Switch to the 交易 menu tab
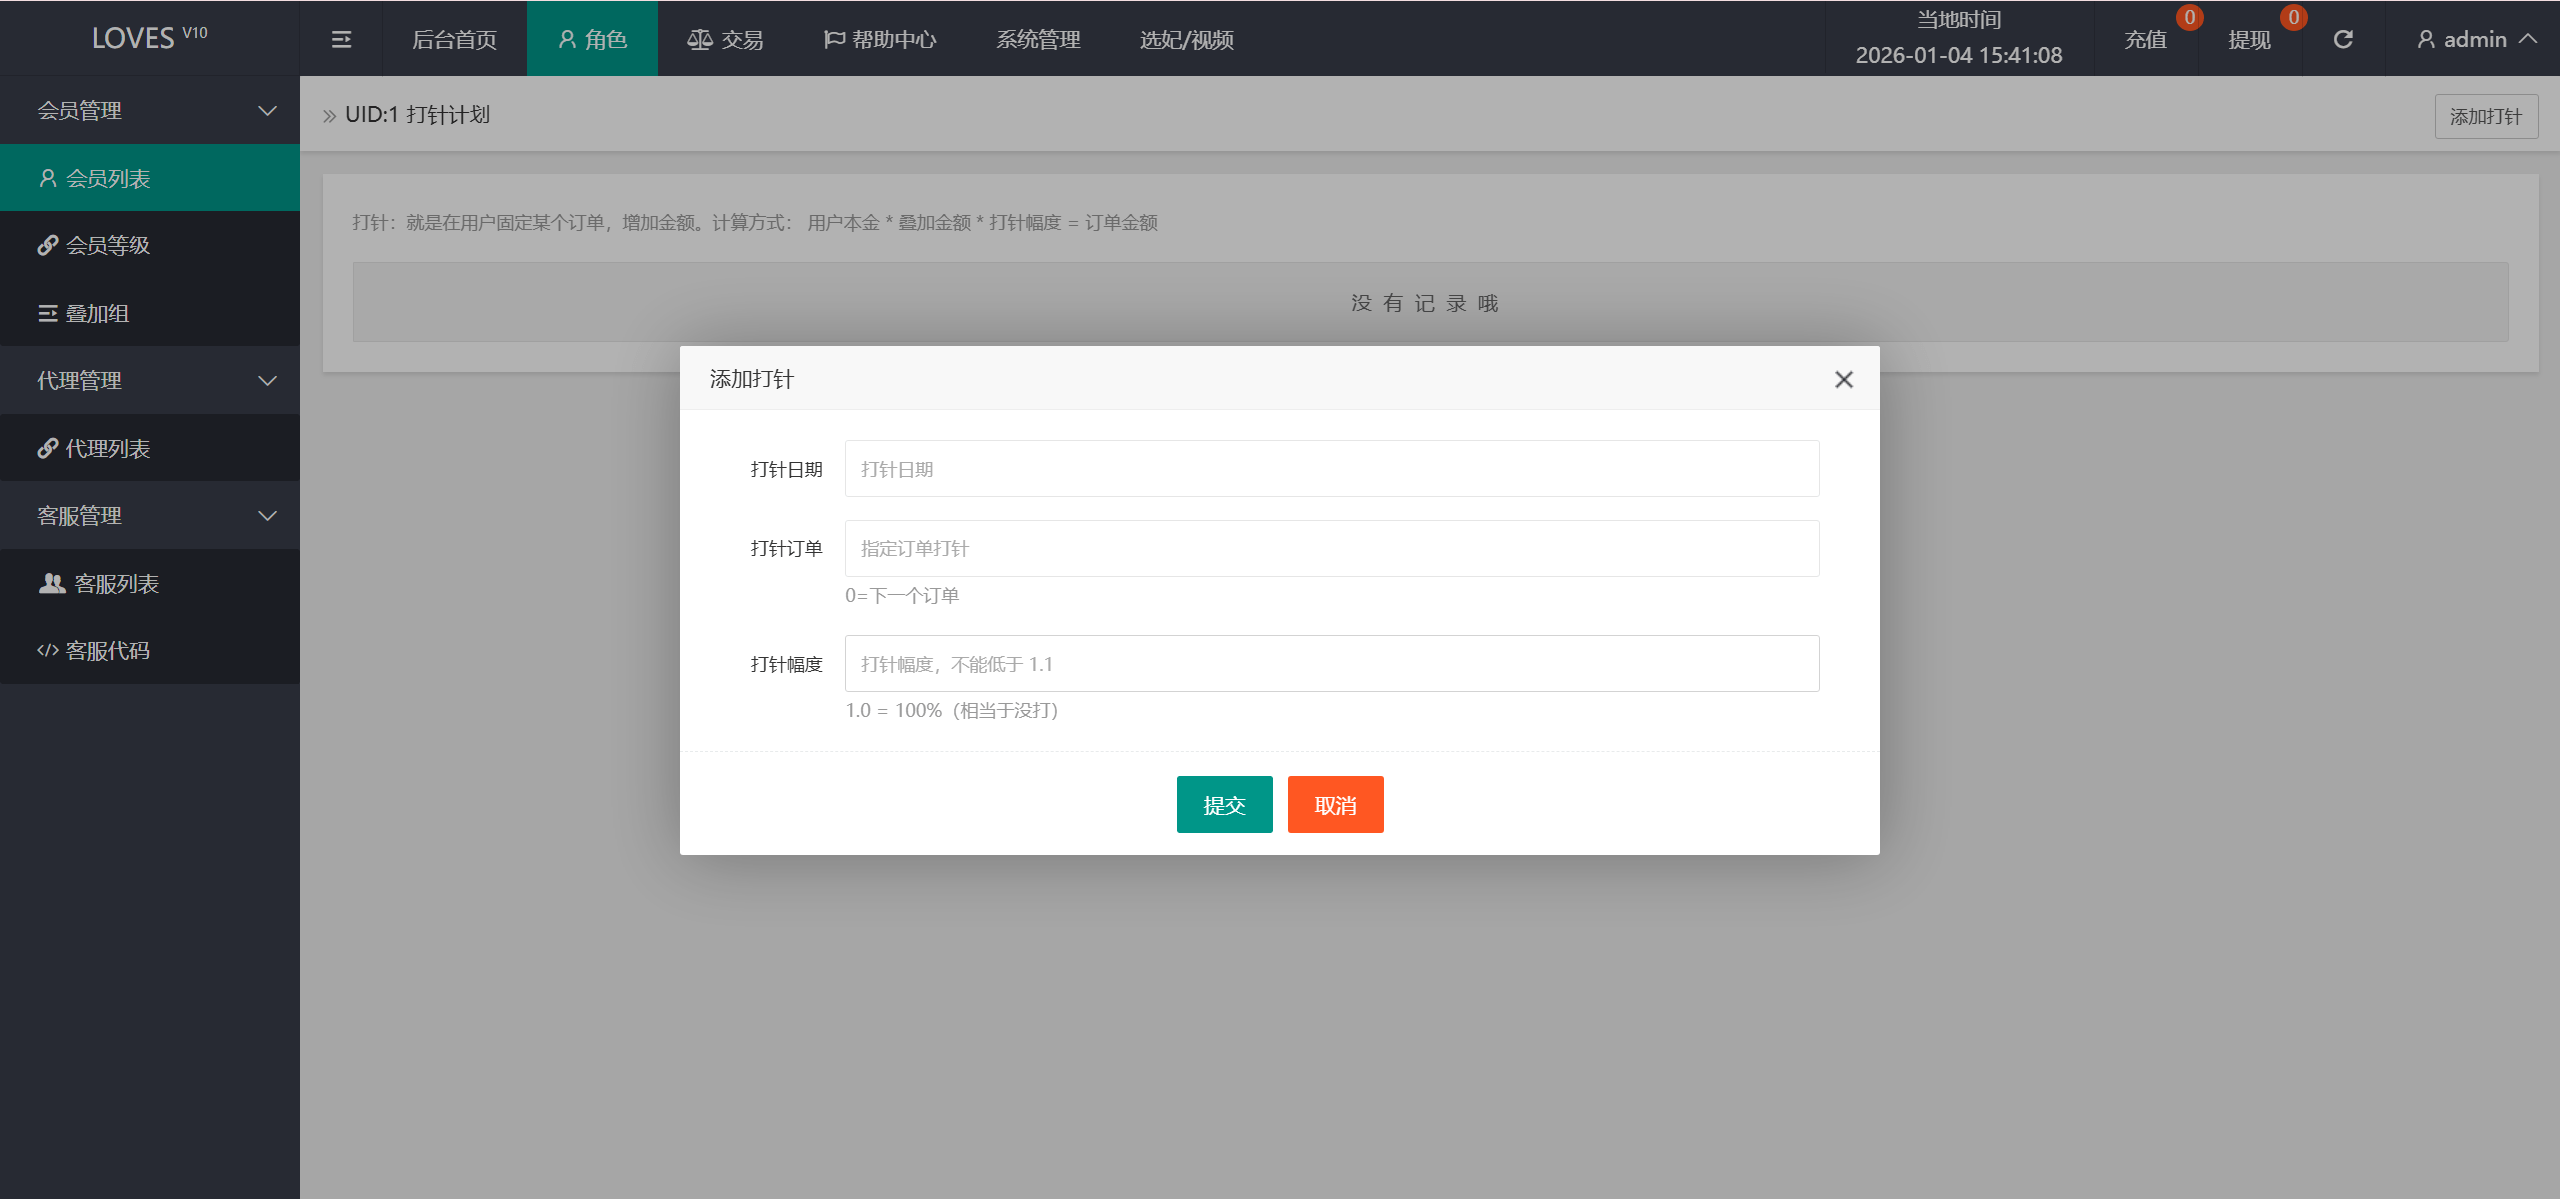The height and width of the screenshot is (1199, 2560). click(727, 39)
